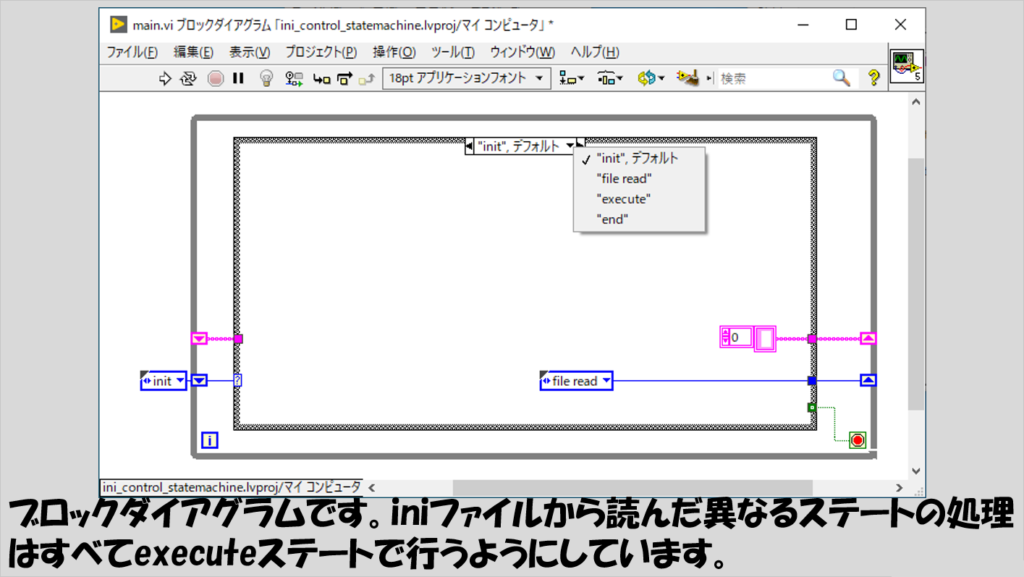Select "execute" case from list
The image size is (1024, 577).
pos(623,199)
